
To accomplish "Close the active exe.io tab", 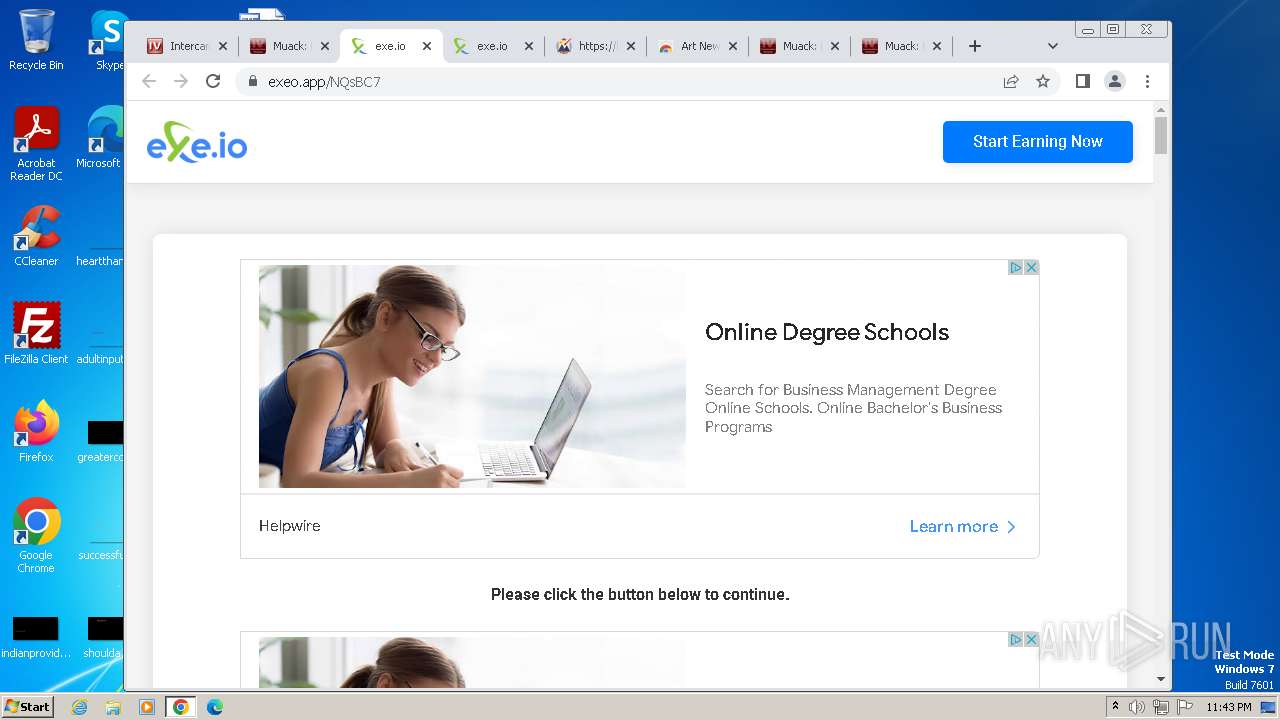I will pos(427,46).
